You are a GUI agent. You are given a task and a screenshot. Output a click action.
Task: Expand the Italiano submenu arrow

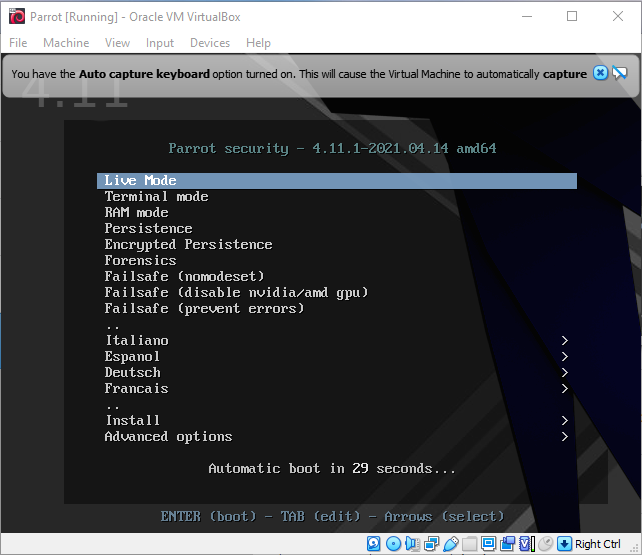pos(565,341)
